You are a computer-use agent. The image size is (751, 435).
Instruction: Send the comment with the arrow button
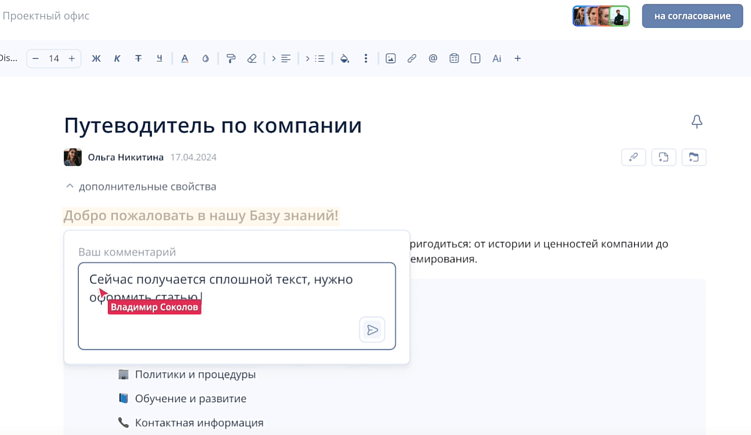372,330
